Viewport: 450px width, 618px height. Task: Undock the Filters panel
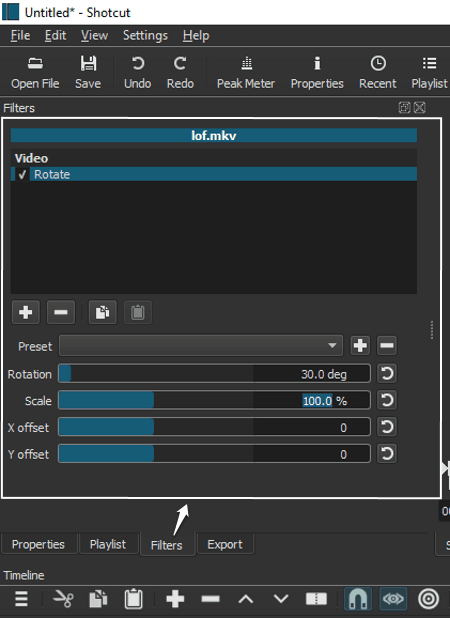click(404, 108)
